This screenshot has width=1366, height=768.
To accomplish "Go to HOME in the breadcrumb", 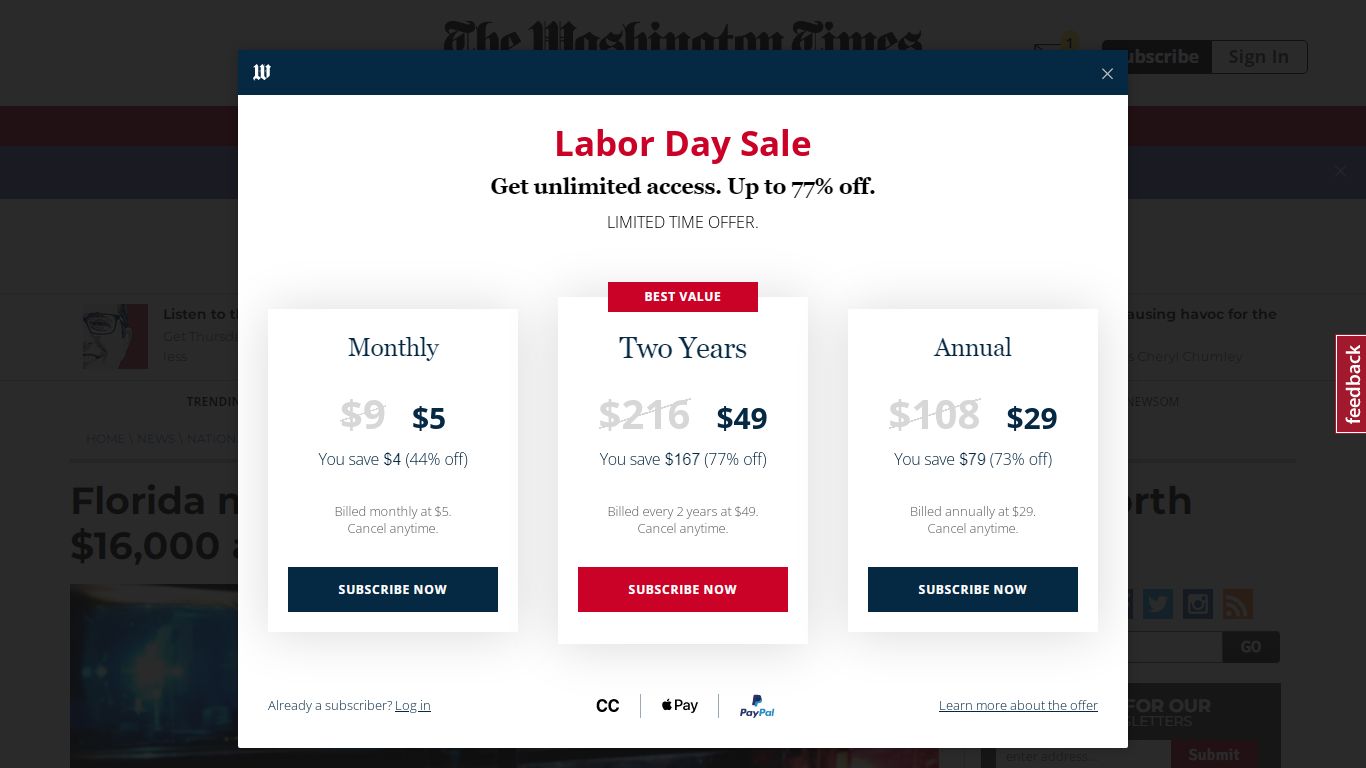I will [x=105, y=438].
